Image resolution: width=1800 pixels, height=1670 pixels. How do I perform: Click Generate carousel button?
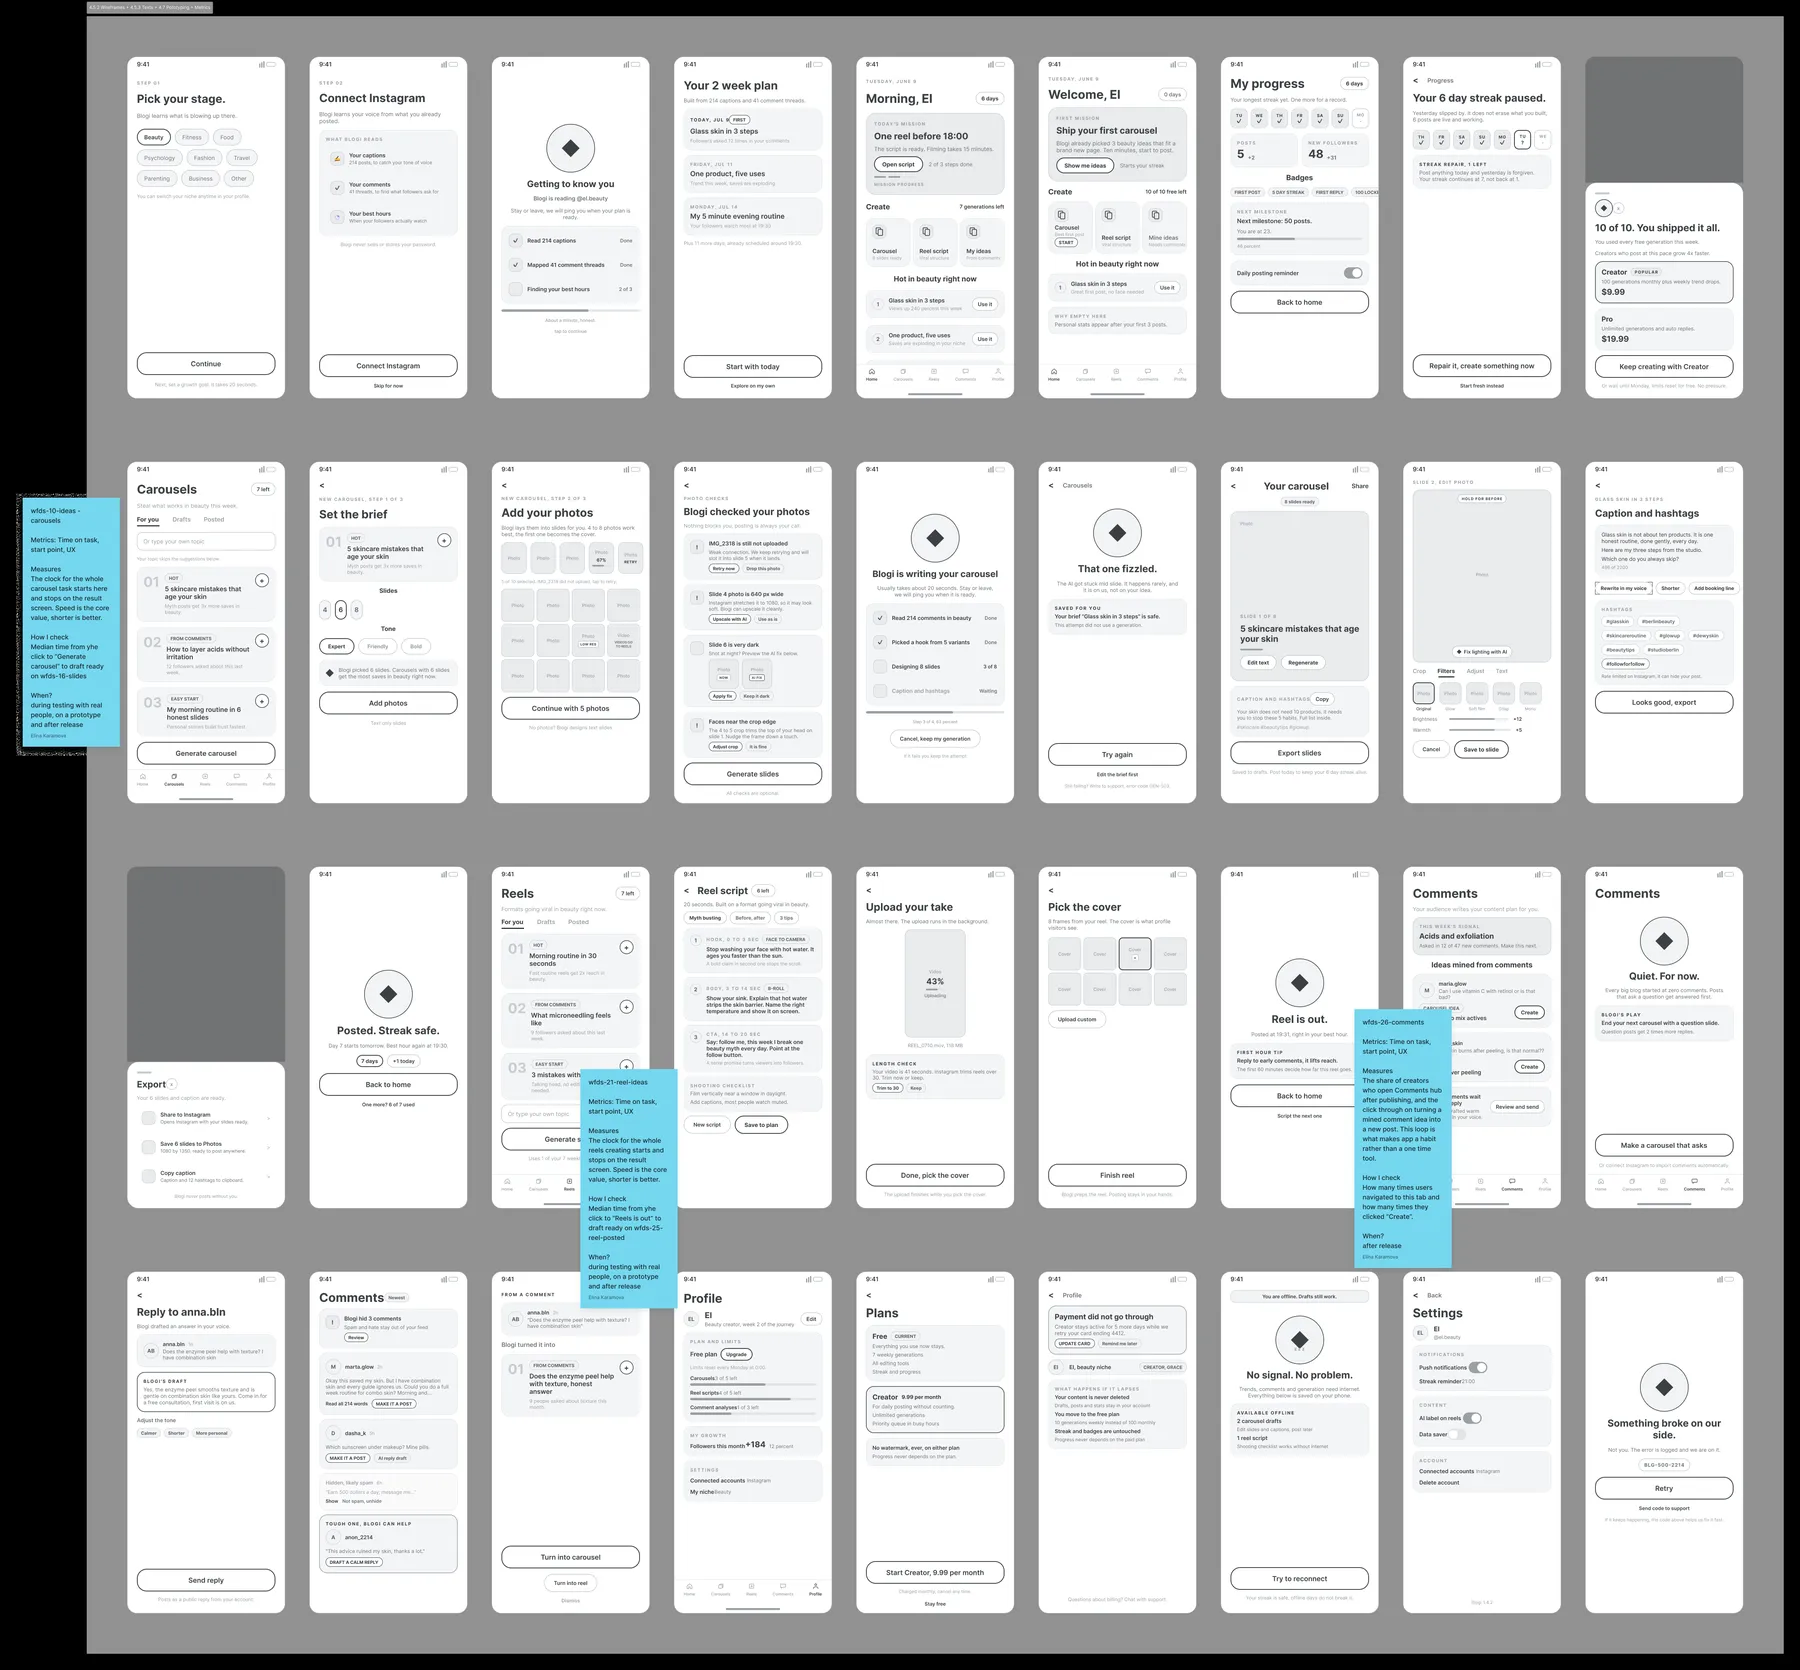[206, 753]
